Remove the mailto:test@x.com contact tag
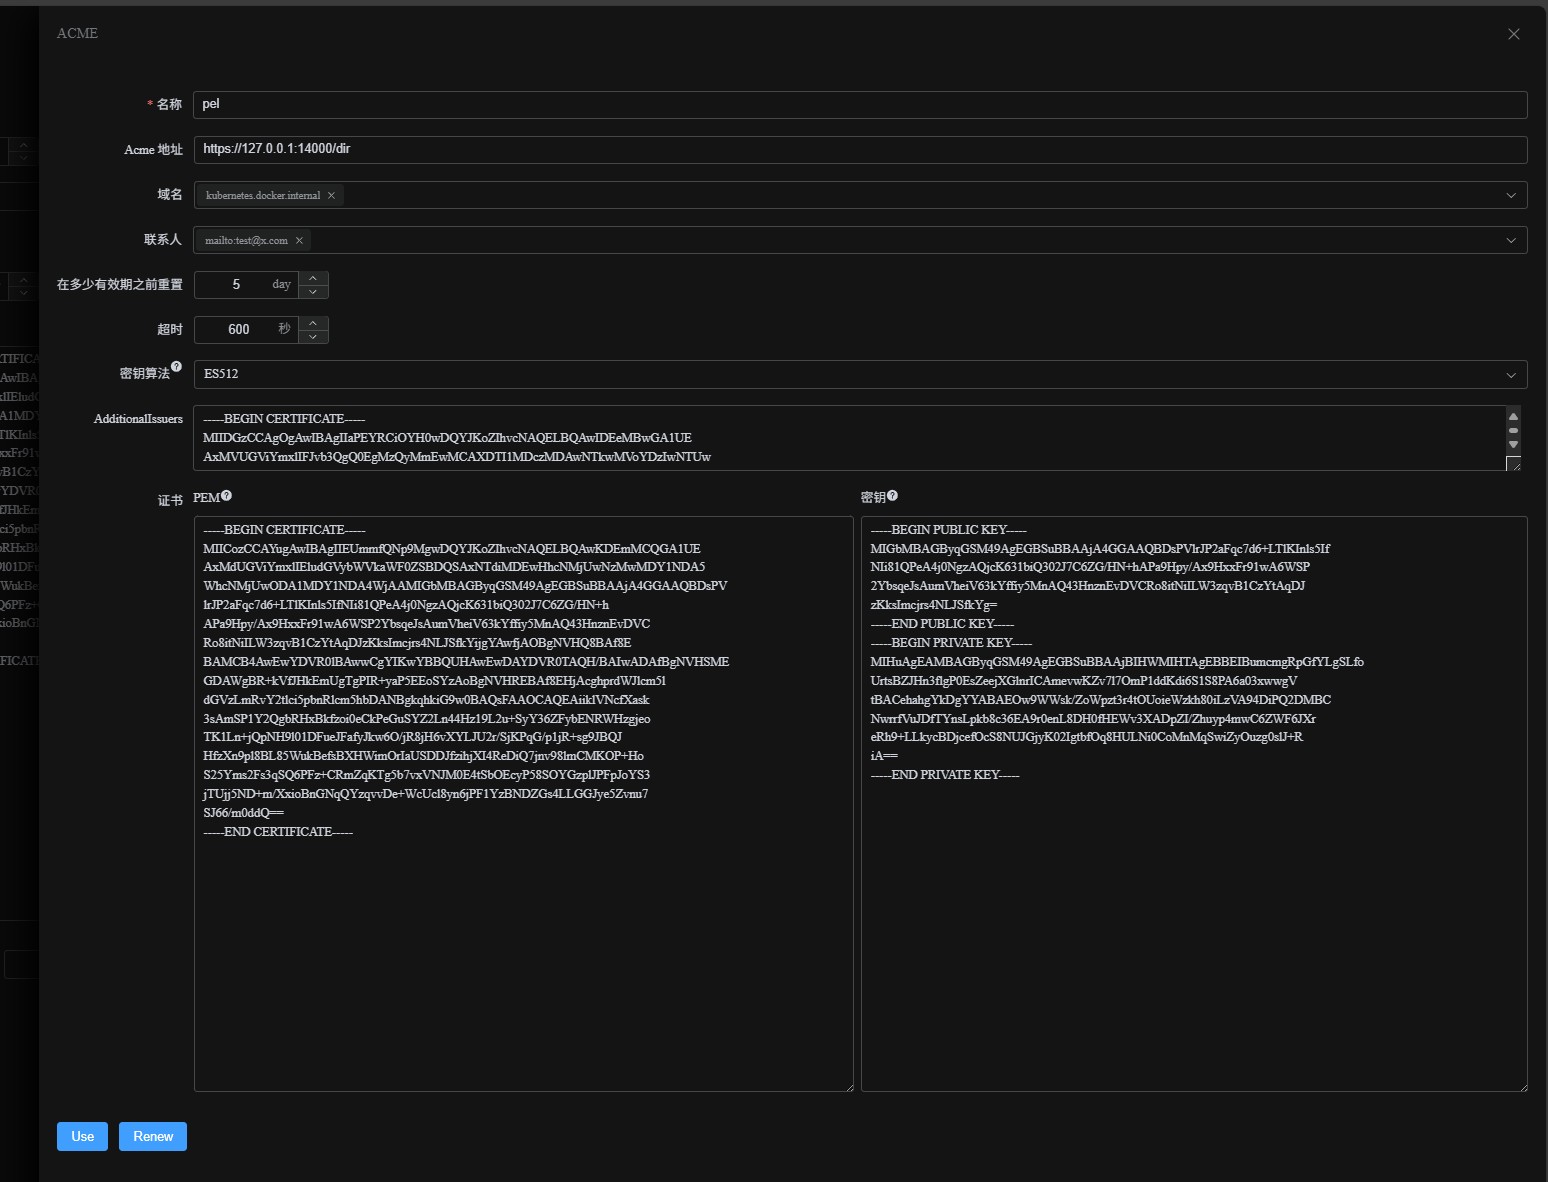The height and width of the screenshot is (1182, 1548). point(299,240)
